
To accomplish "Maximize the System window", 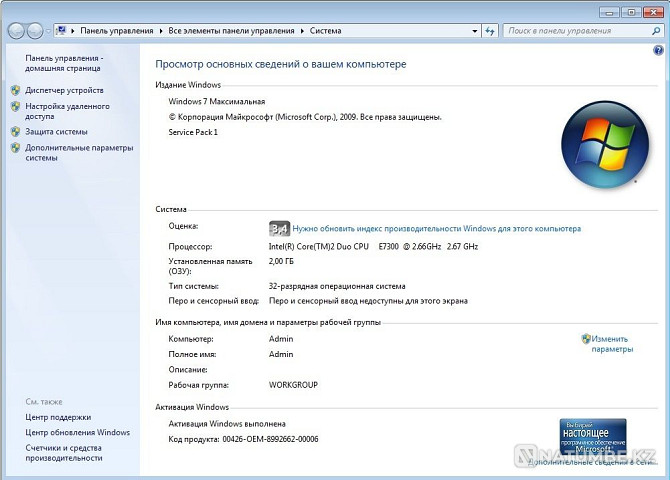I will point(631,12).
